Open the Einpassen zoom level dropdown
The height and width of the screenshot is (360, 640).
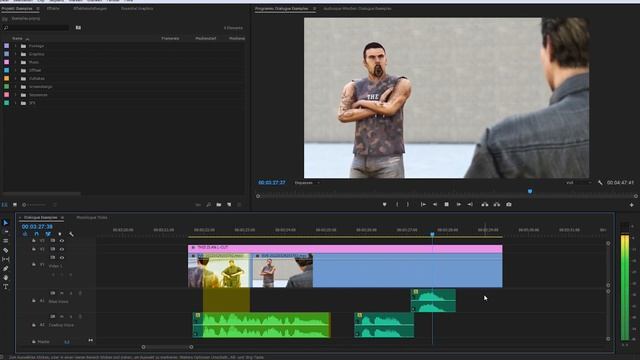pos(307,183)
